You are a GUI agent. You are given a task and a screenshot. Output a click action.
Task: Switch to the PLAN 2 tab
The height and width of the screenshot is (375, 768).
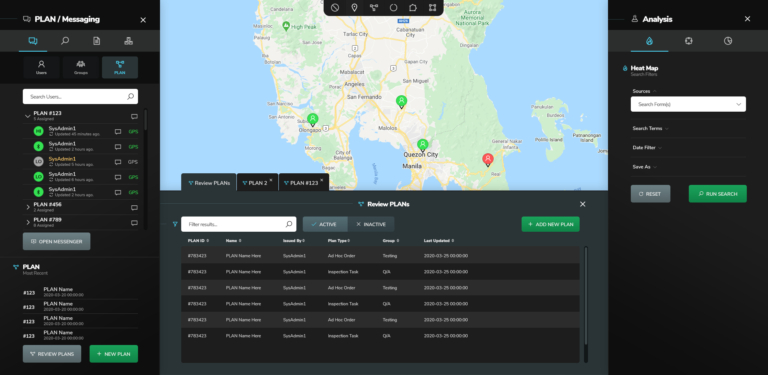[x=255, y=183]
